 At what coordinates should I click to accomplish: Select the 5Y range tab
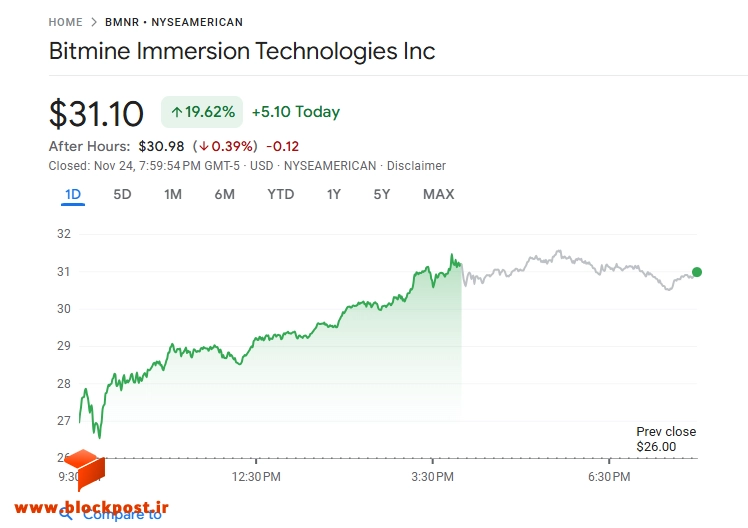point(382,195)
